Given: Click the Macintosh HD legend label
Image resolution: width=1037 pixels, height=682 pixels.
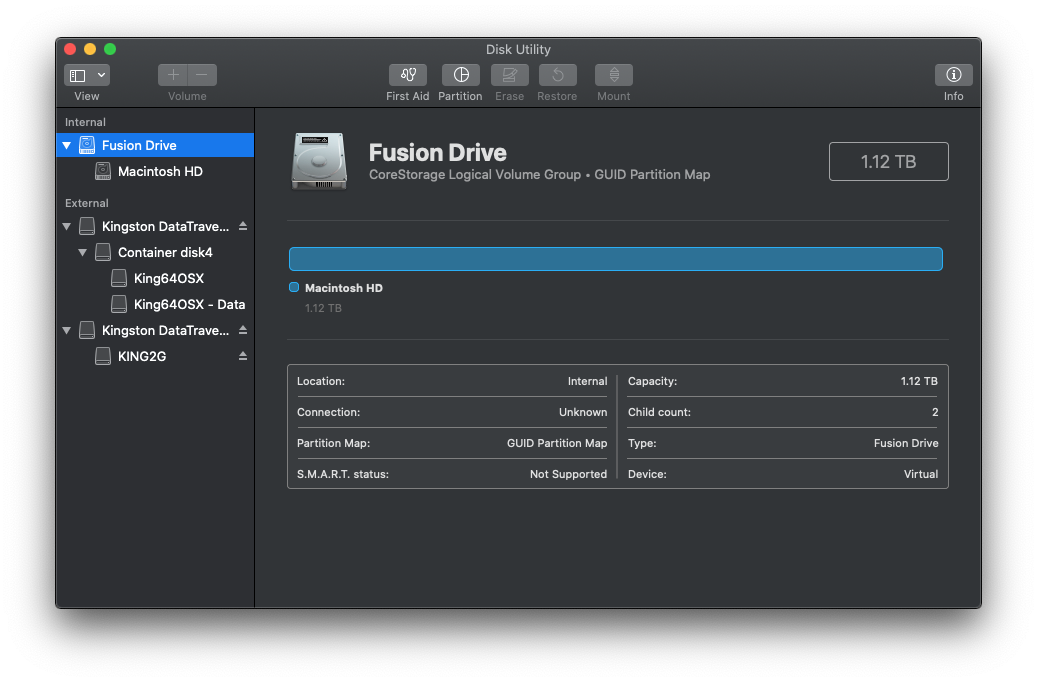Looking at the screenshot, I should click(x=344, y=288).
